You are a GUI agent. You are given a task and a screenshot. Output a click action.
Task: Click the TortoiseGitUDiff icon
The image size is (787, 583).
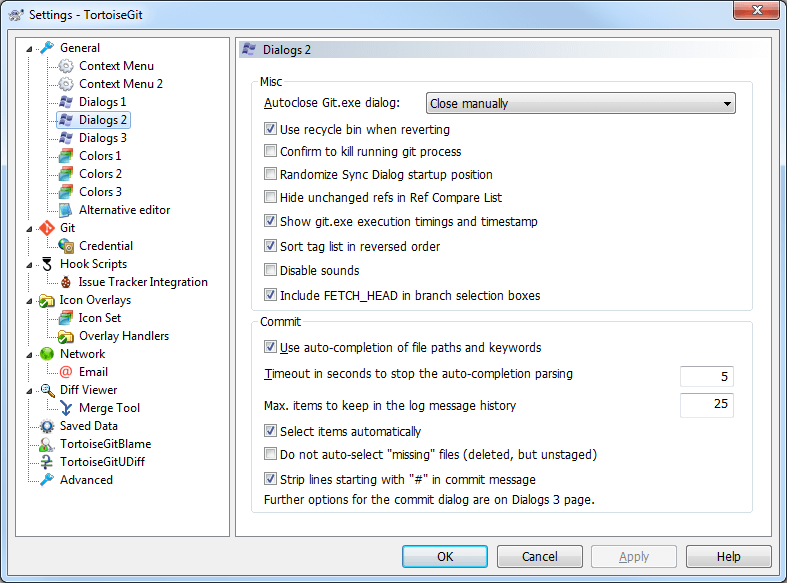pos(47,462)
